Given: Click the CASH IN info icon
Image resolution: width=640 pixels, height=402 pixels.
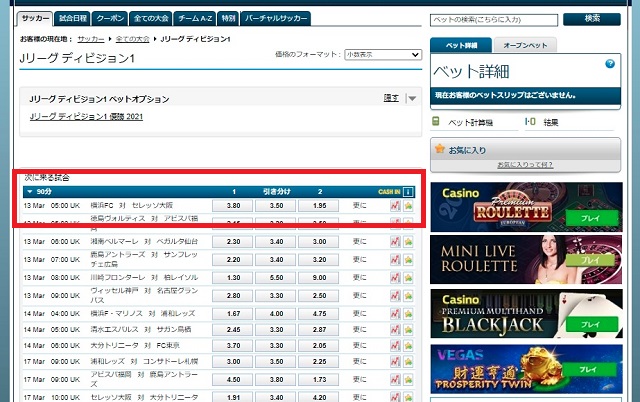Looking at the screenshot, I should pos(409,191).
